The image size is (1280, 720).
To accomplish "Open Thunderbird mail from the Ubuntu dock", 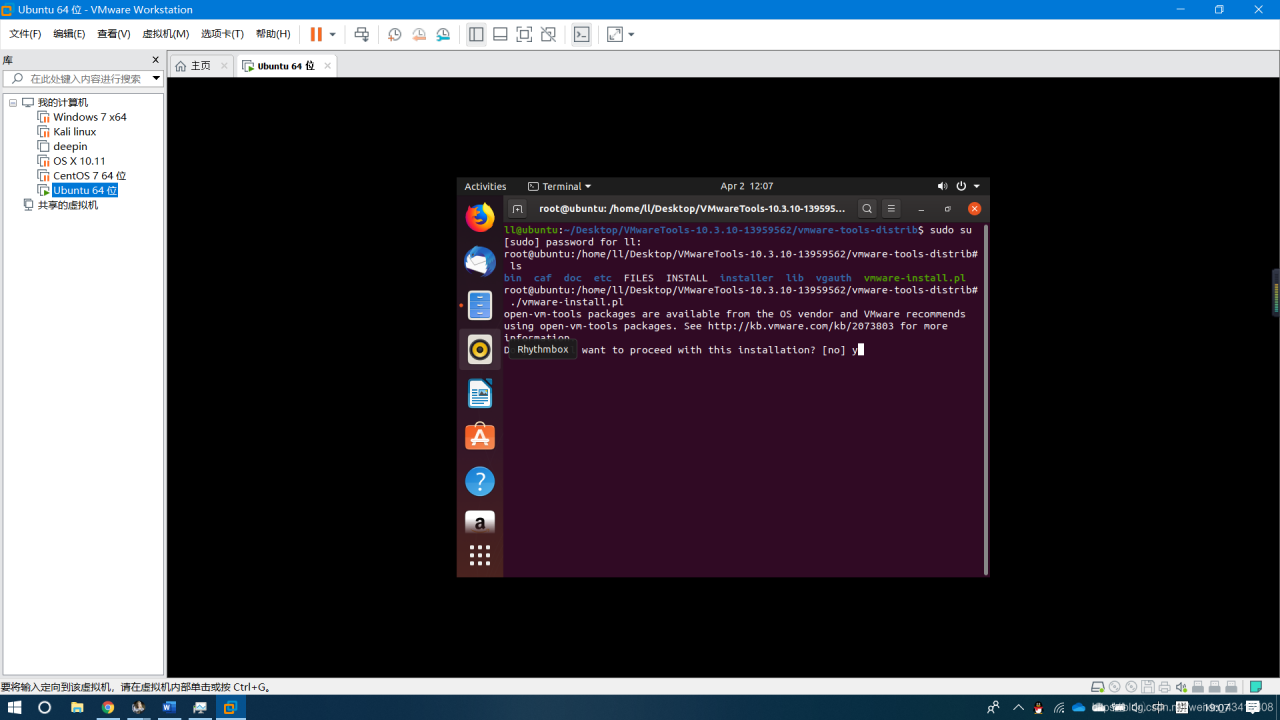I will tap(480, 261).
